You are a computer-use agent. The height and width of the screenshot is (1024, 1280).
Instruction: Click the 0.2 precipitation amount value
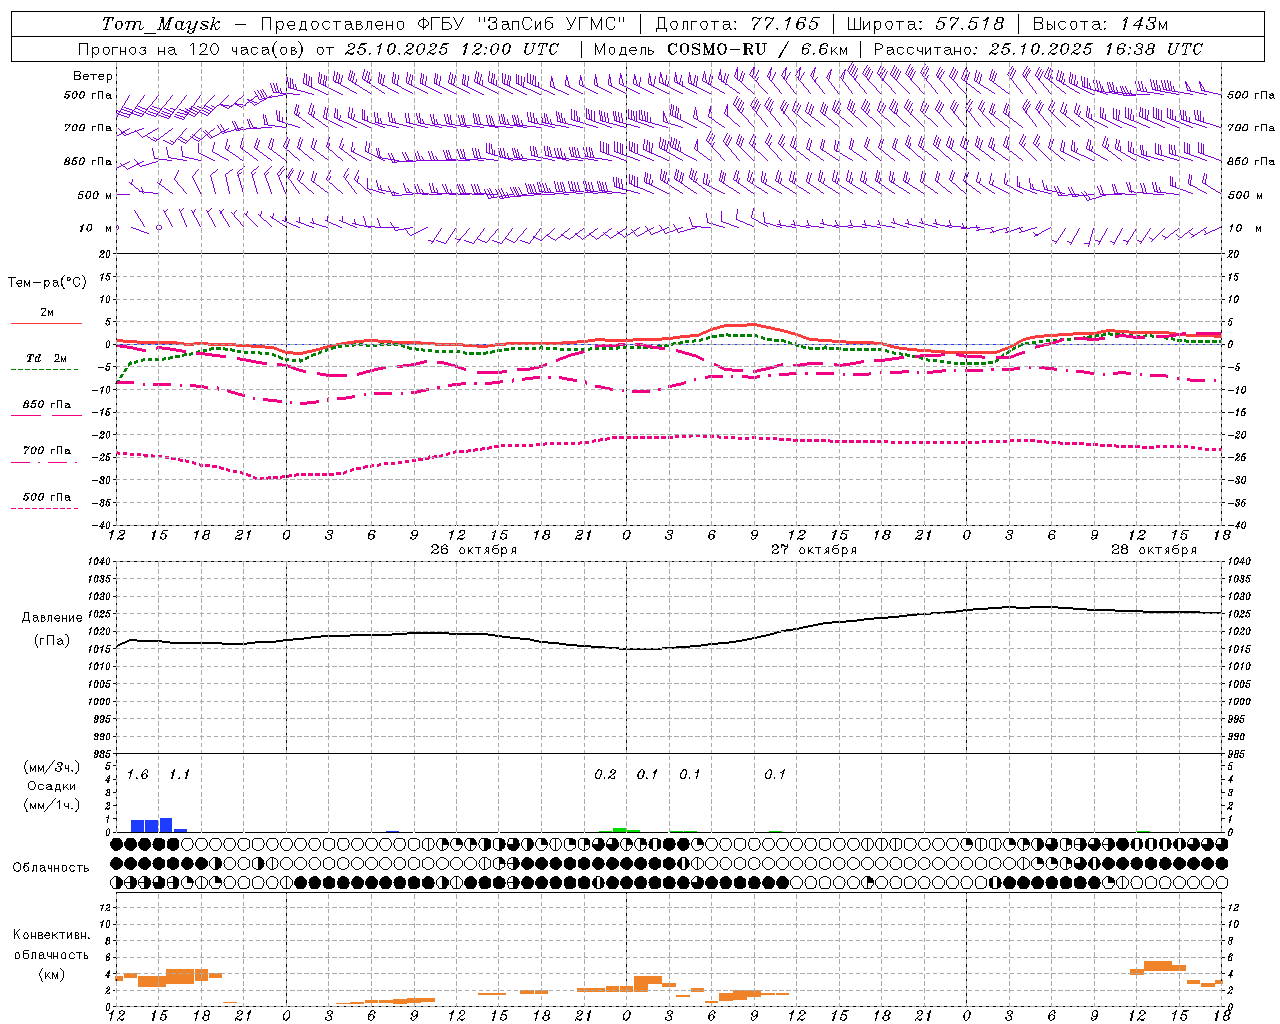[605, 775]
